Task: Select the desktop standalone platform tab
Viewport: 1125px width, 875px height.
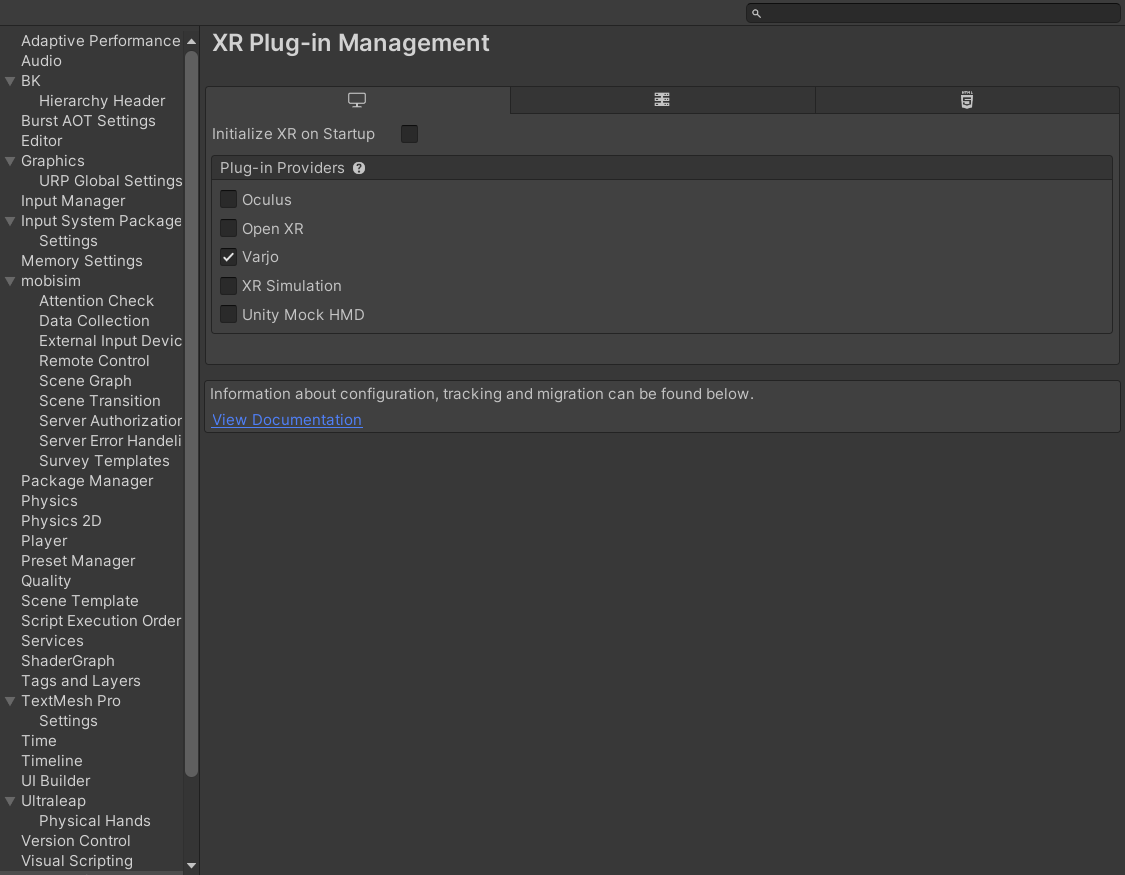Action: coord(357,100)
